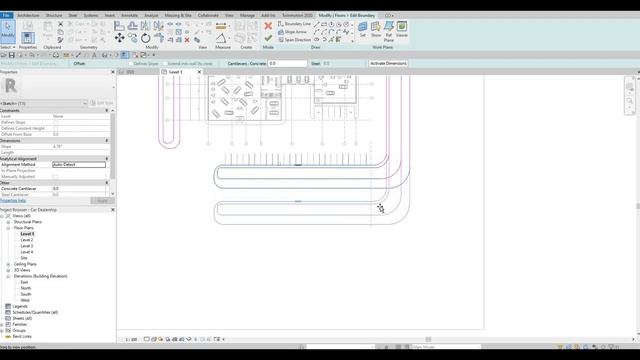Switch to the Massing & Site ribbon tab
The height and width of the screenshot is (360, 640).
[x=178, y=16]
